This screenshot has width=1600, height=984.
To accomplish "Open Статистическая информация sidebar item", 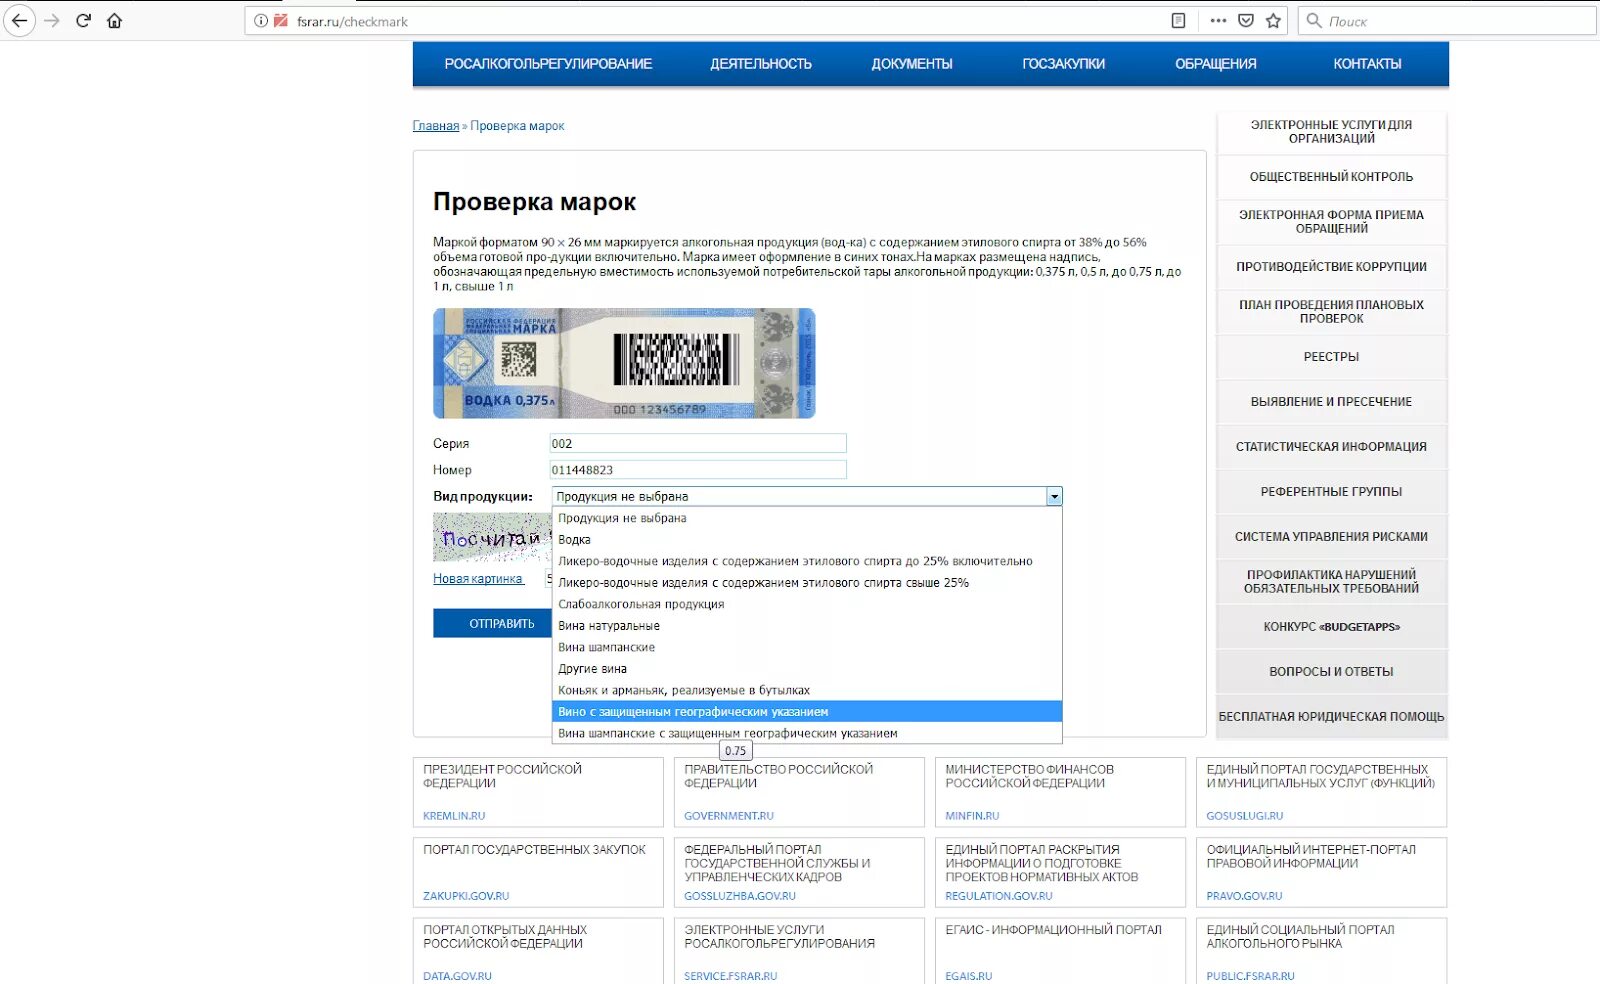I will (x=1331, y=447).
